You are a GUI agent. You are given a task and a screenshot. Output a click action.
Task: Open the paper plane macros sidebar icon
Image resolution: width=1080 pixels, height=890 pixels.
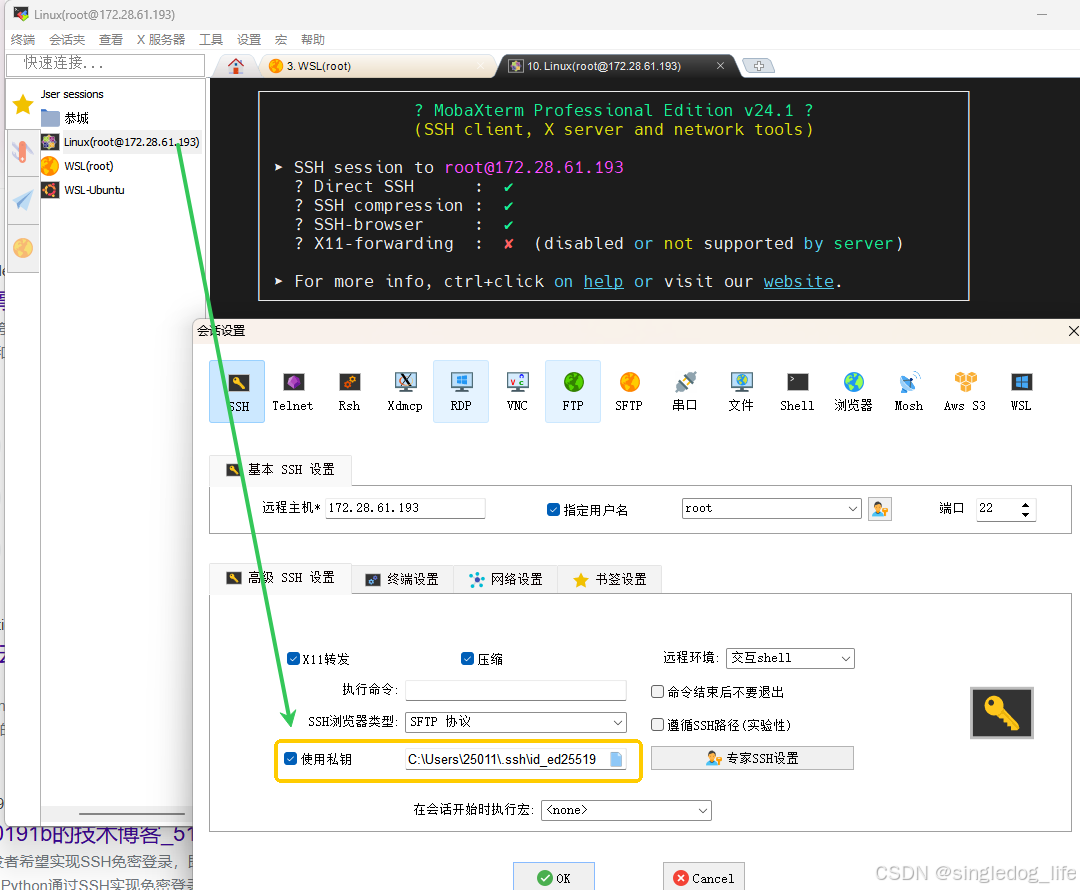pos(23,200)
